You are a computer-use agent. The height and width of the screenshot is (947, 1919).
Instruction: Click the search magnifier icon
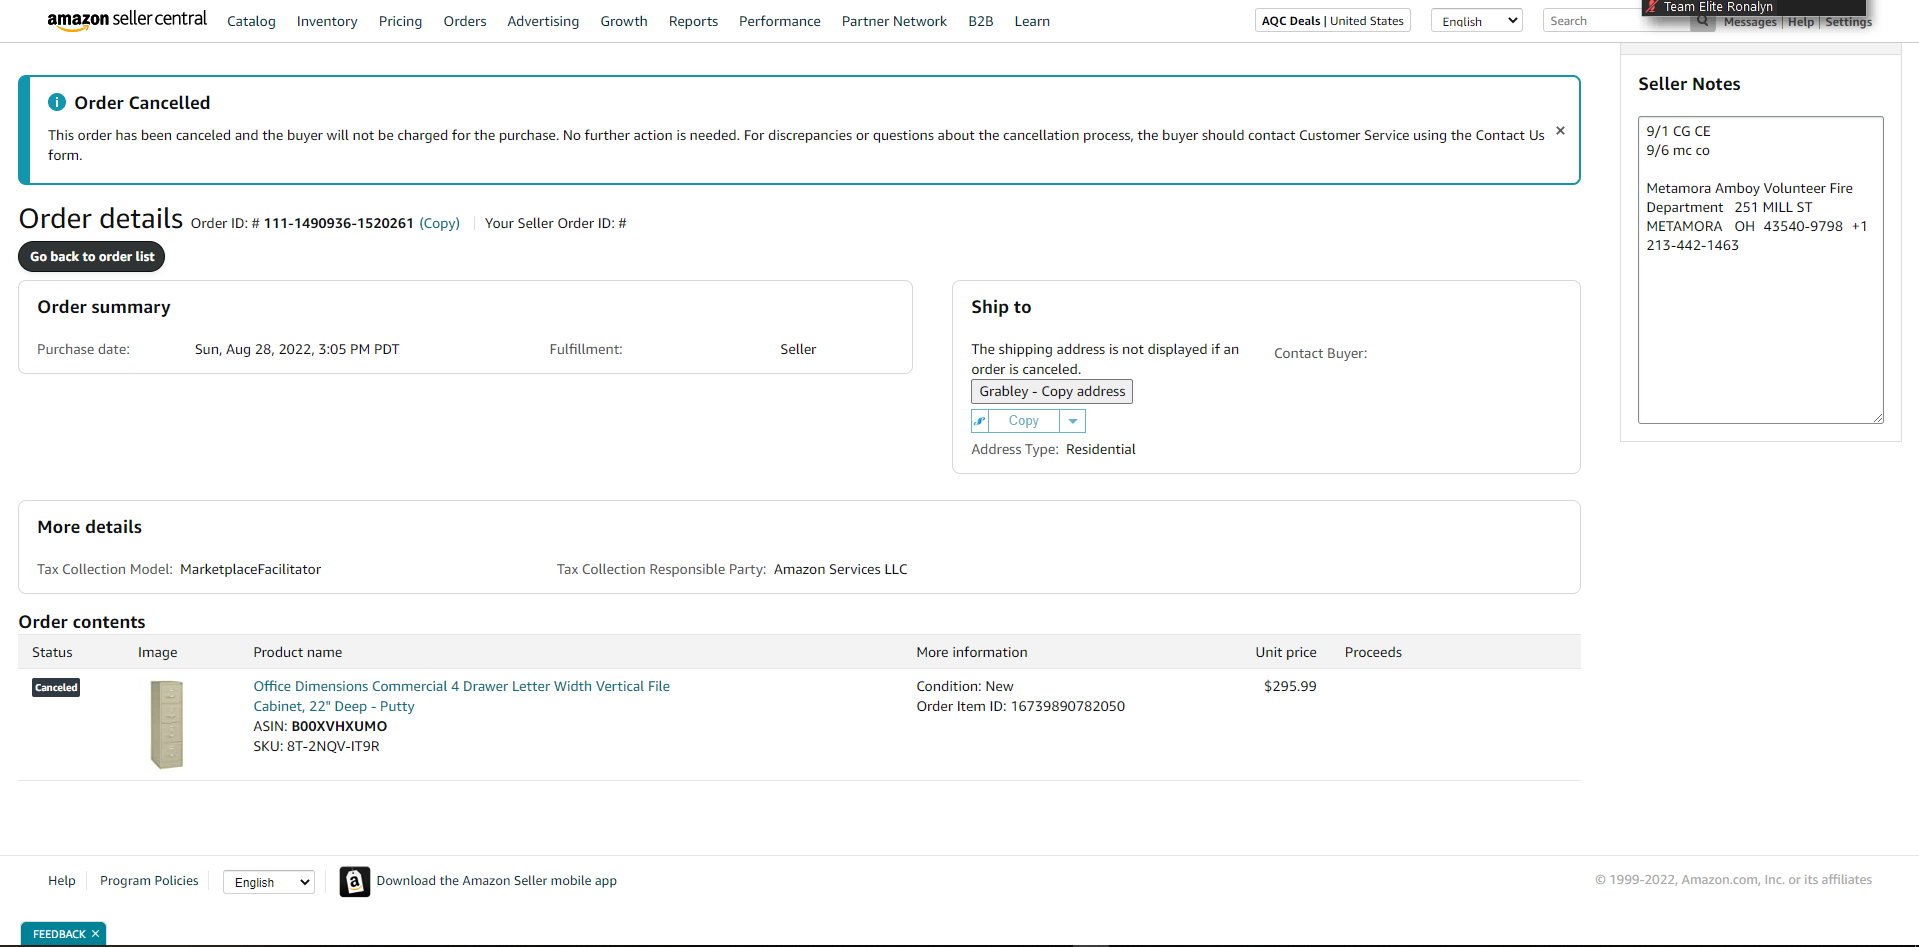pos(1702,21)
